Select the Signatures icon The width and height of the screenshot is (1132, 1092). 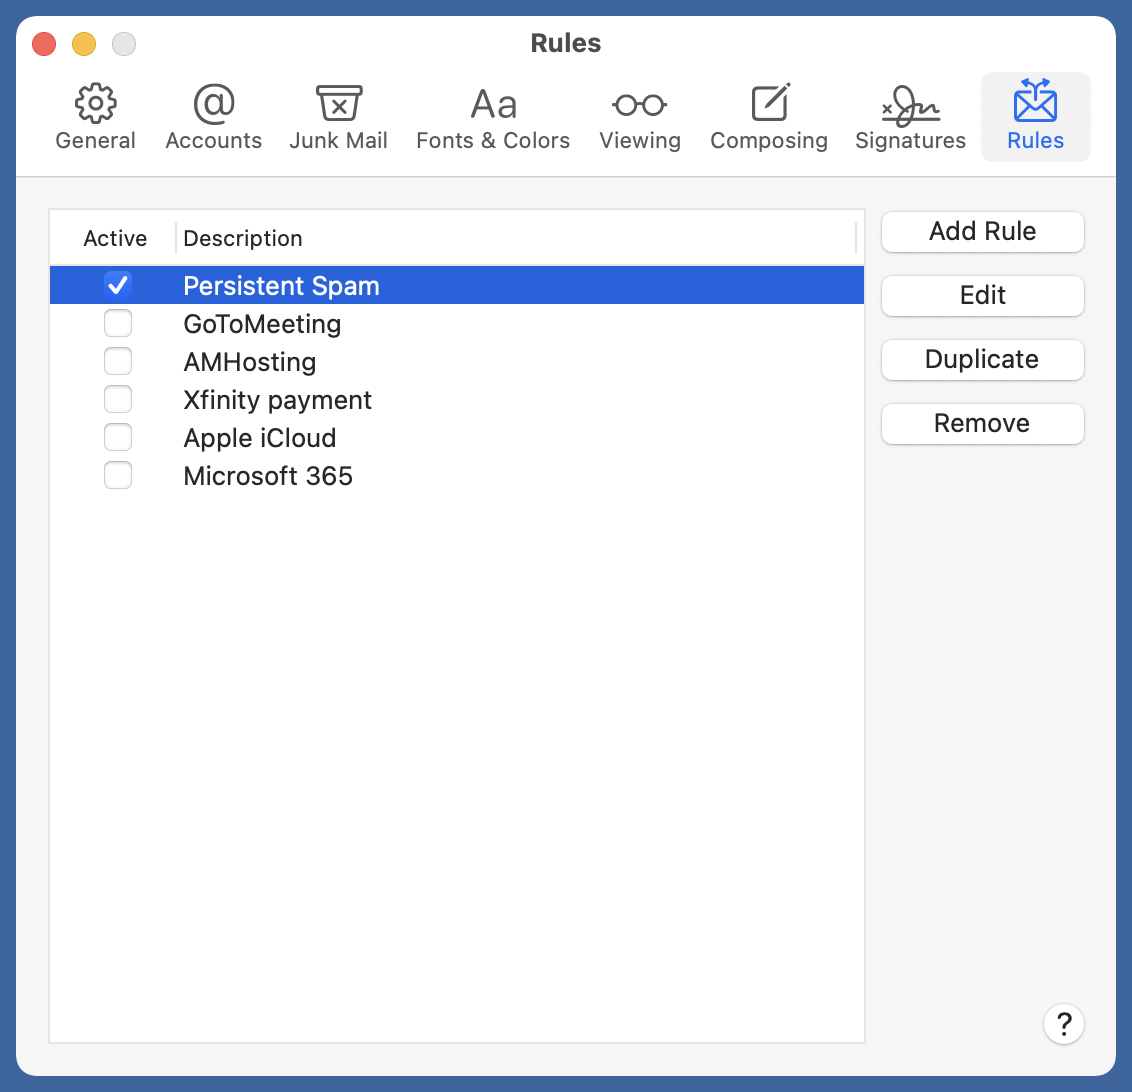pyautogui.click(x=910, y=104)
